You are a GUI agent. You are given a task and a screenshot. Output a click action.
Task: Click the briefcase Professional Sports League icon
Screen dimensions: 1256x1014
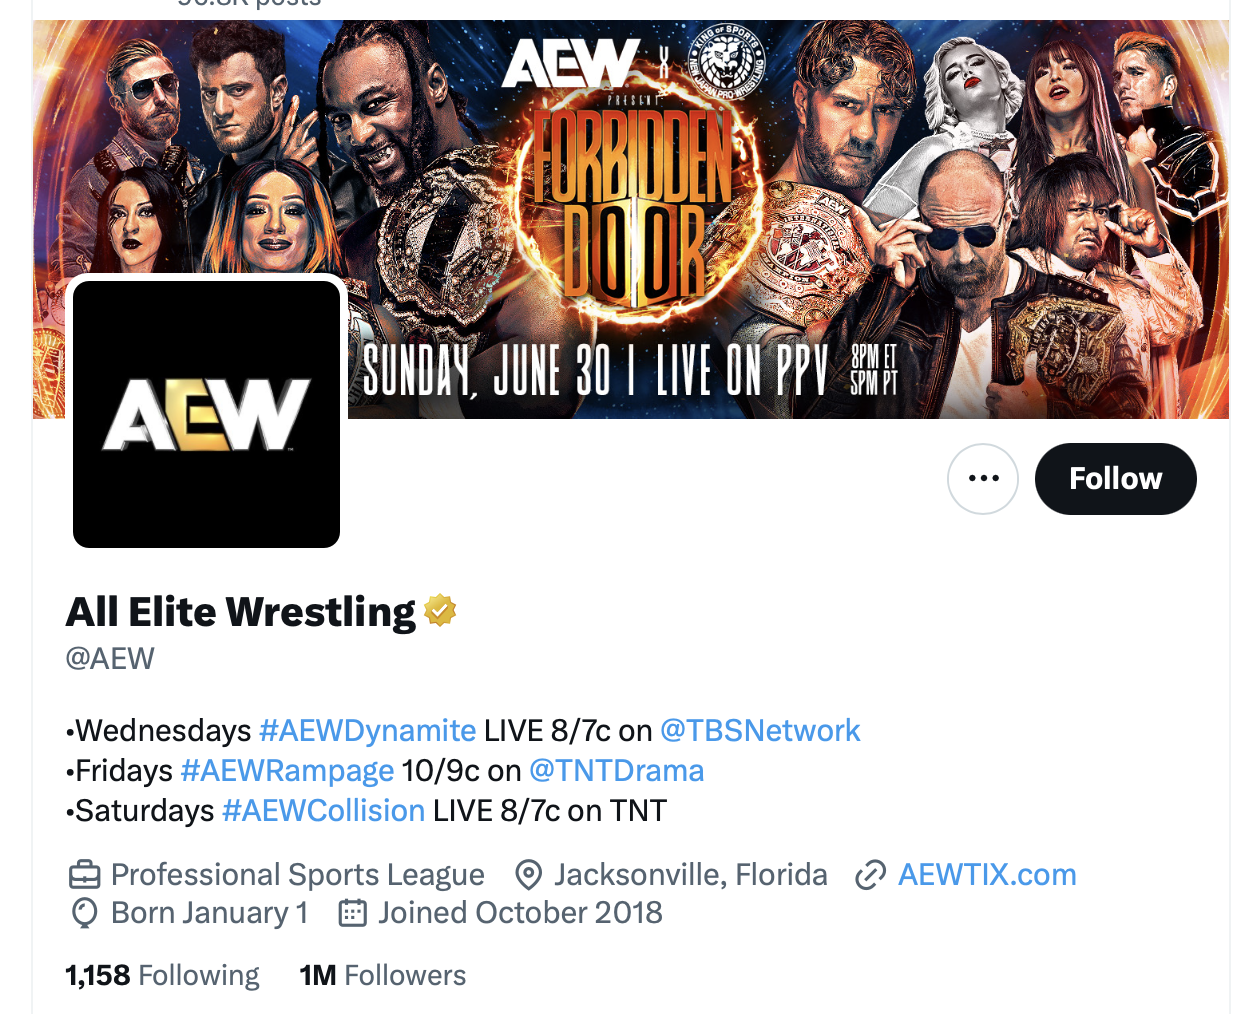click(84, 875)
